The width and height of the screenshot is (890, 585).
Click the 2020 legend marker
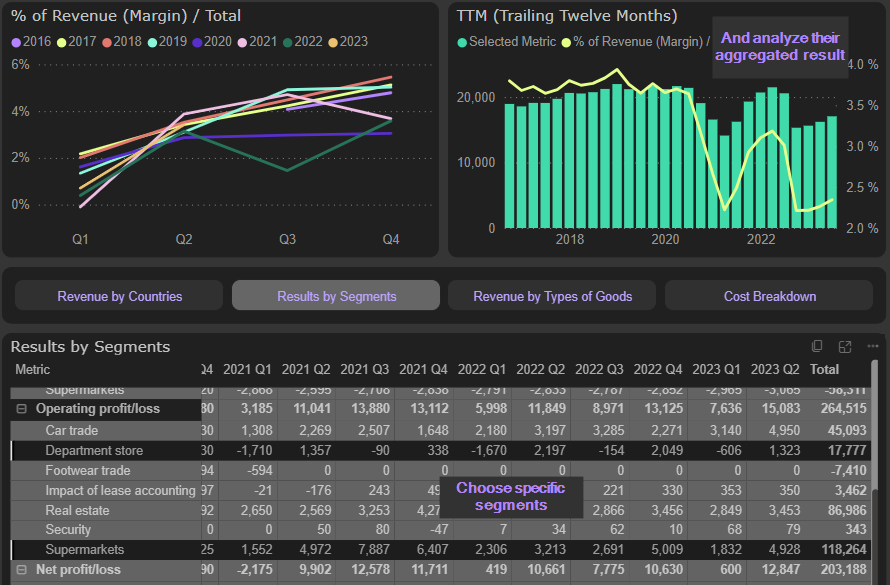[197, 42]
